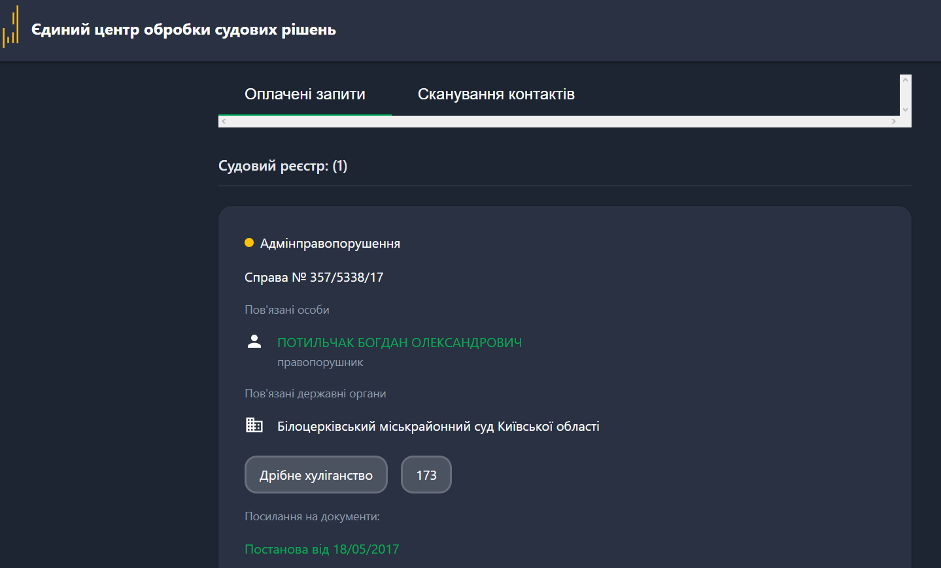Click the tab strip's horizontal scrollbar track
941x568 pixels.
pos(559,121)
